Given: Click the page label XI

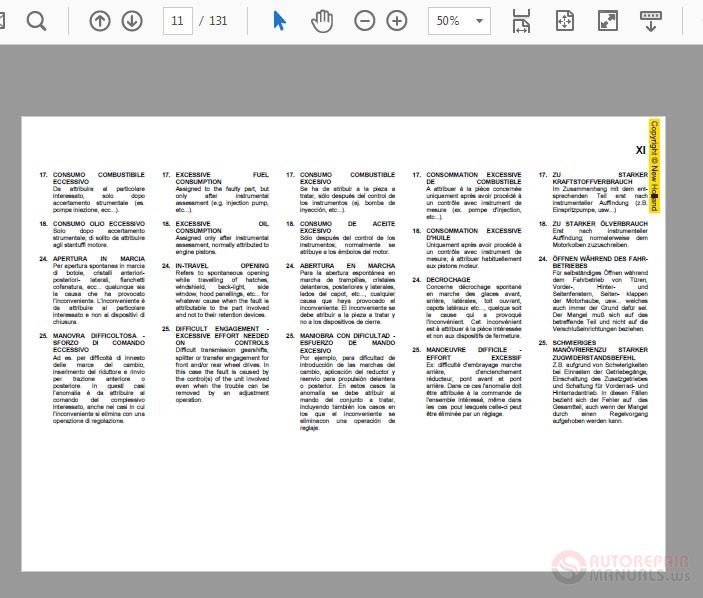Looking at the screenshot, I should pyautogui.click(x=641, y=150).
